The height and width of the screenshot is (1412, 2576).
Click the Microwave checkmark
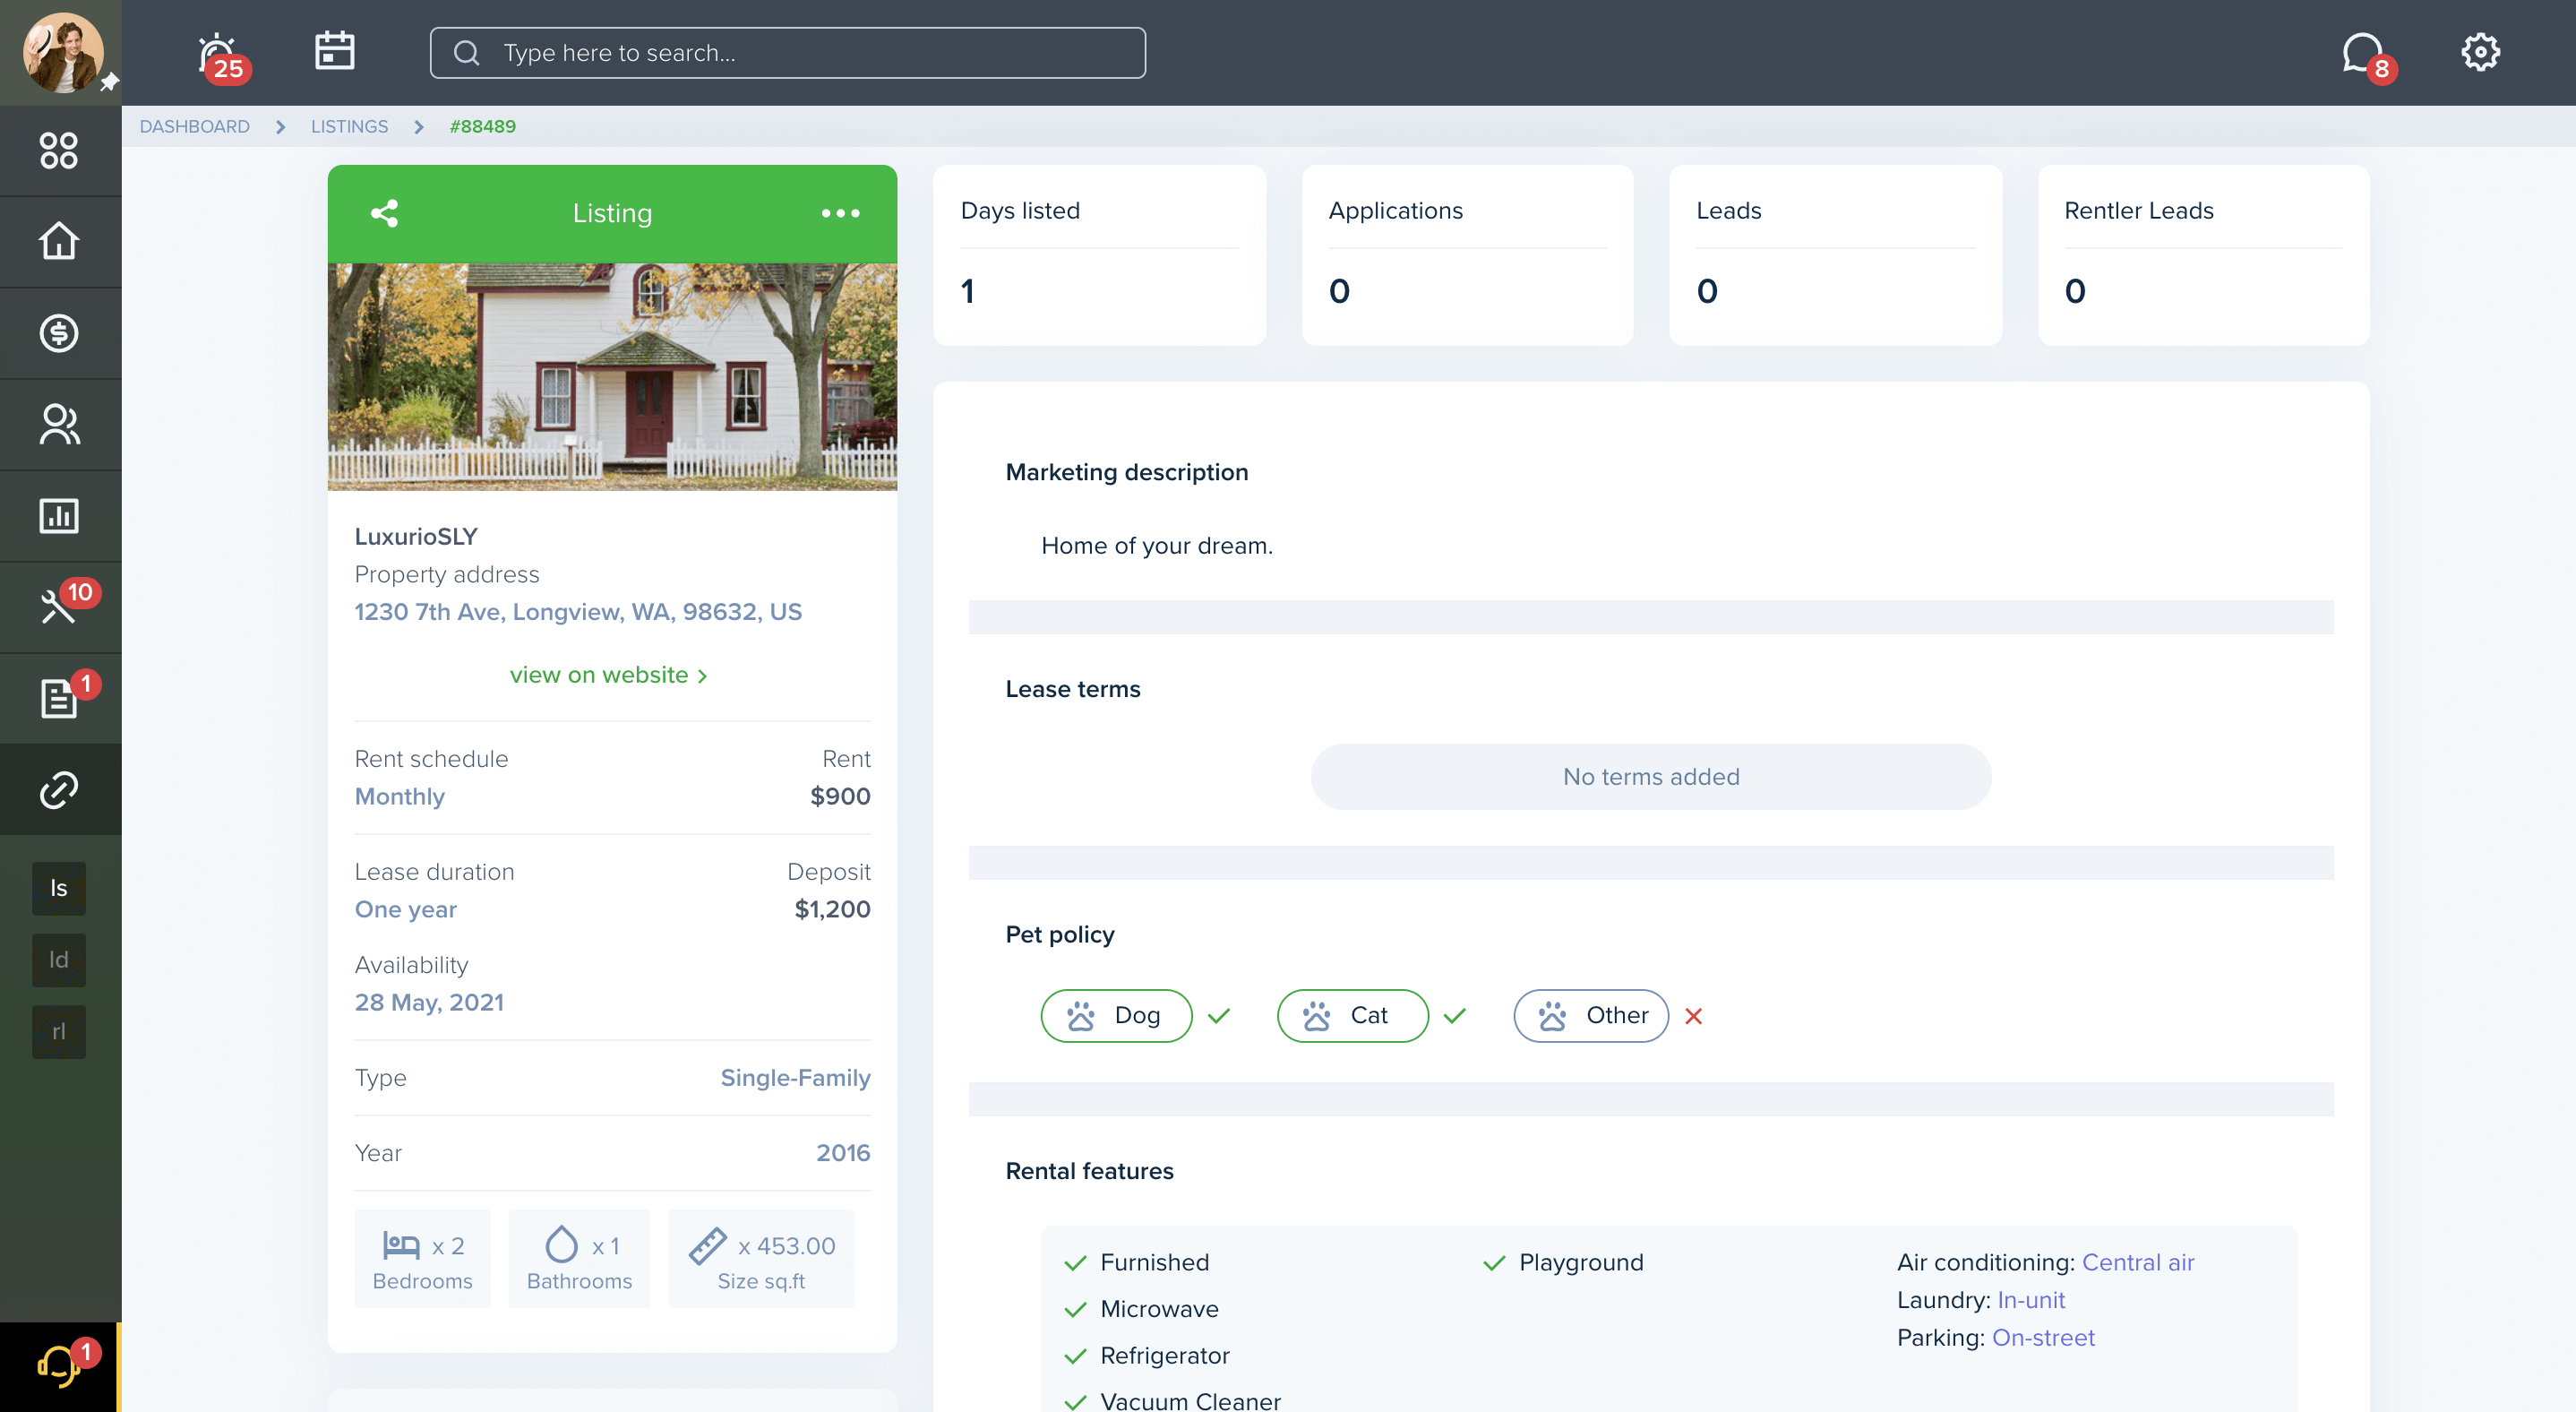tap(1075, 1310)
